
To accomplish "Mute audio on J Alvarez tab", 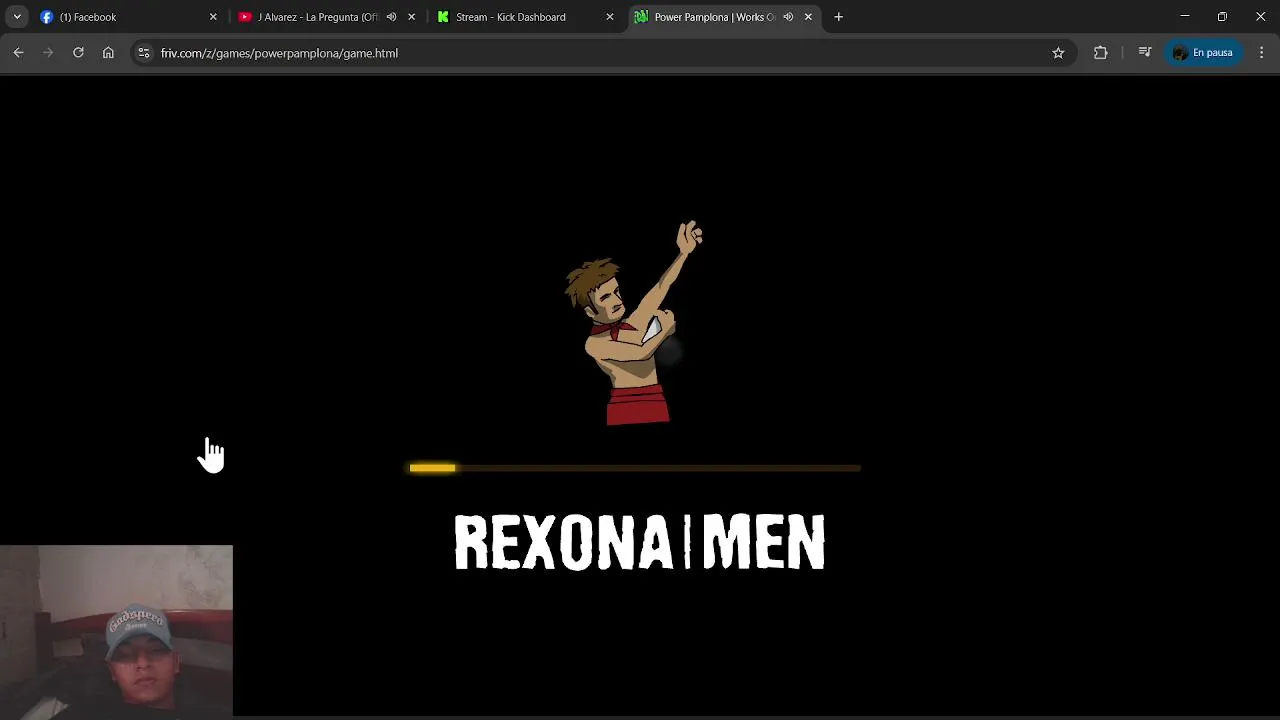I will pyautogui.click(x=391, y=17).
